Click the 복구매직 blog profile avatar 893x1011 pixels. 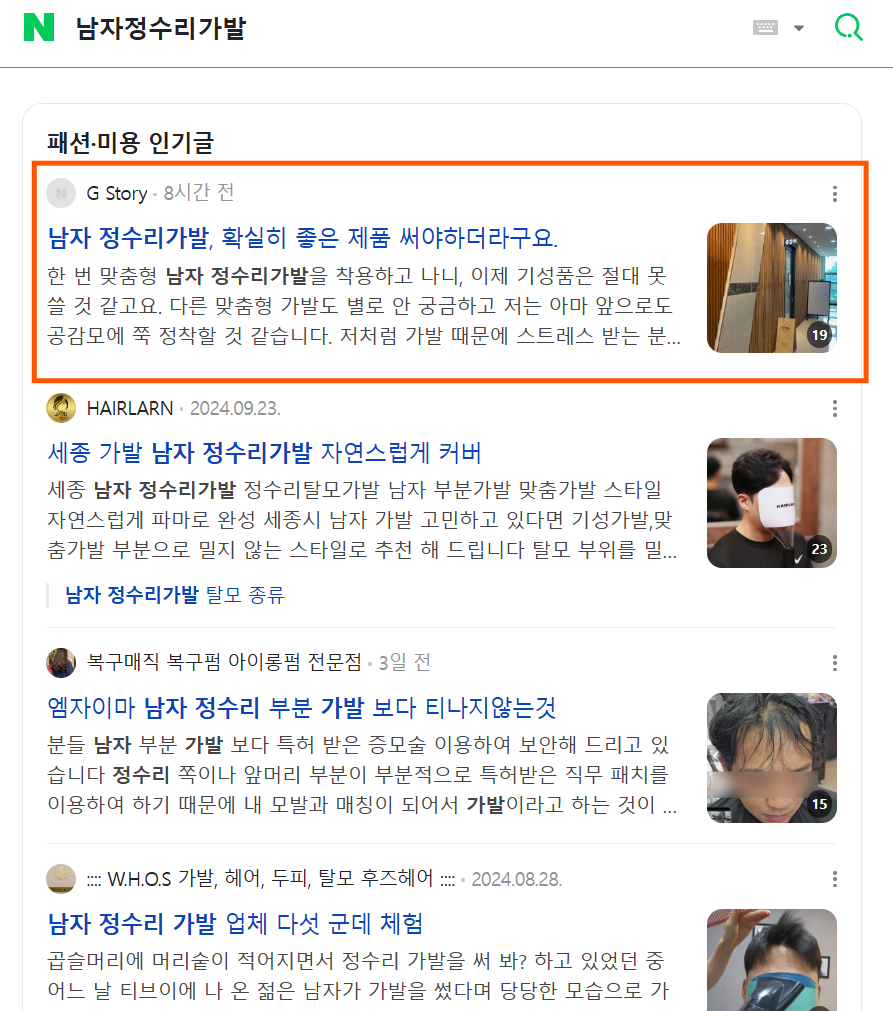click(x=61, y=663)
